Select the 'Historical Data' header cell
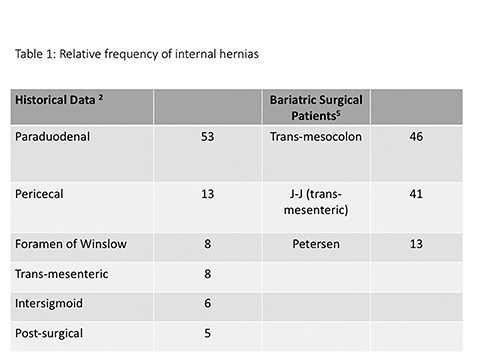The image size is (480, 360). click(82, 107)
